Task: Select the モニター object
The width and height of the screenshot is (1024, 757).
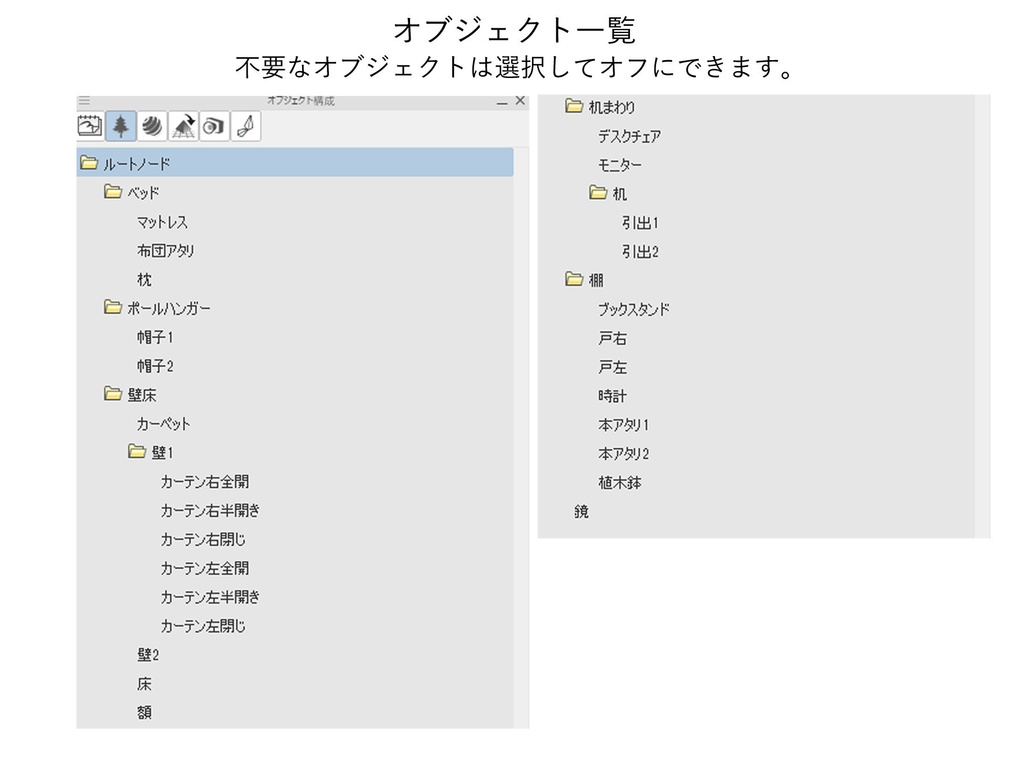Action: tap(619, 164)
